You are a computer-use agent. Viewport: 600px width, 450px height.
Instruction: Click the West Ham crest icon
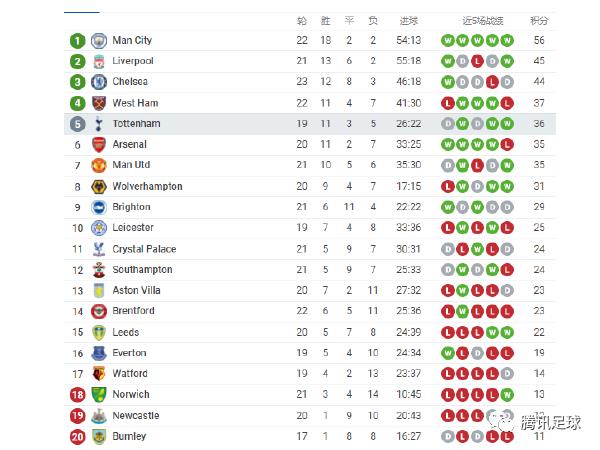(x=98, y=103)
